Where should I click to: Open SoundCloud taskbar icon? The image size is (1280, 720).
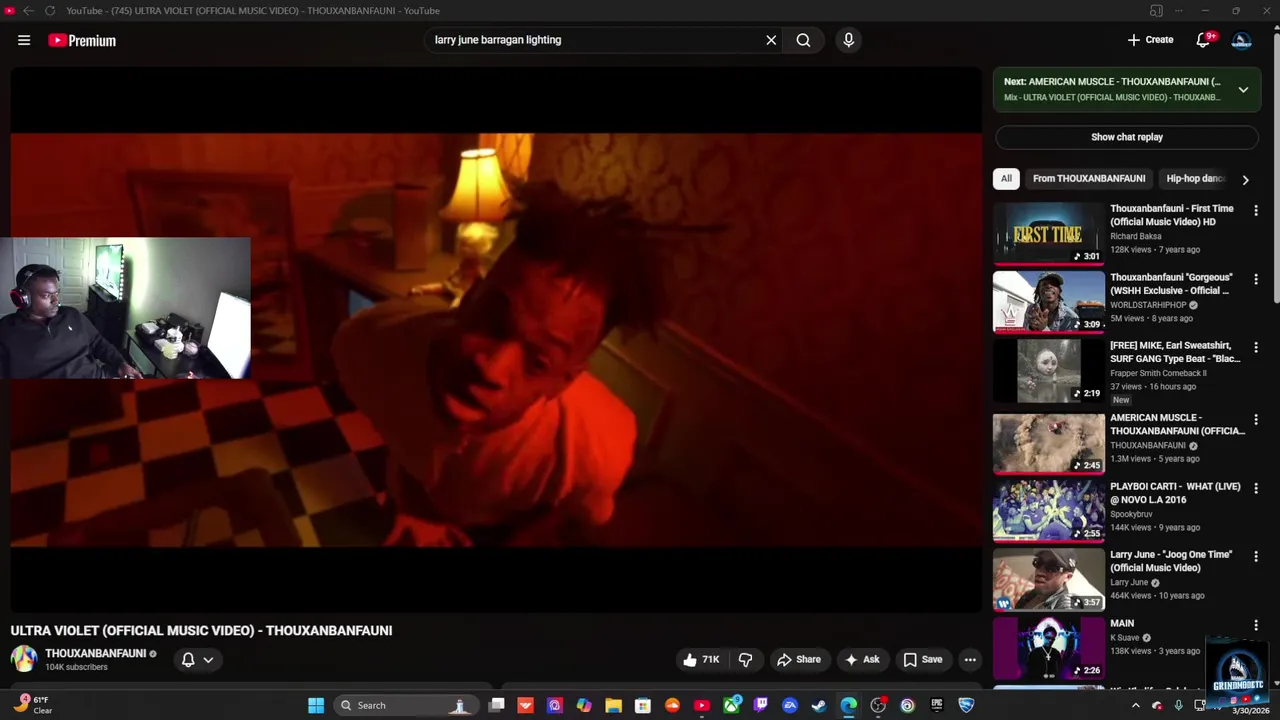(x=672, y=705)
